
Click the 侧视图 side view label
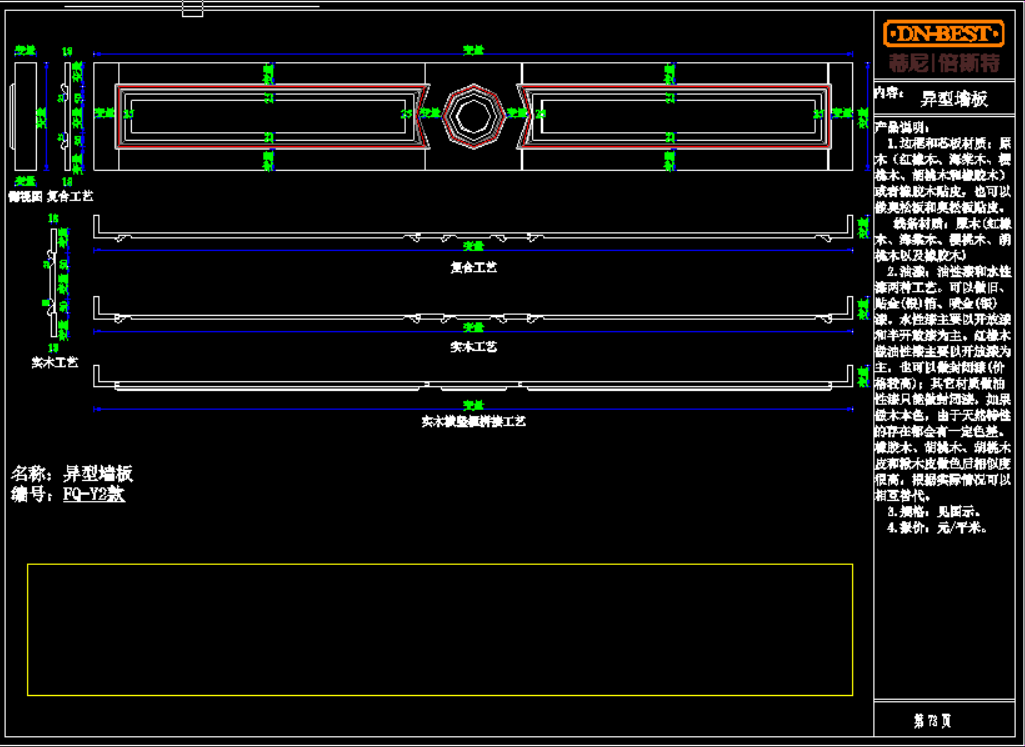(x=25, y=196)
